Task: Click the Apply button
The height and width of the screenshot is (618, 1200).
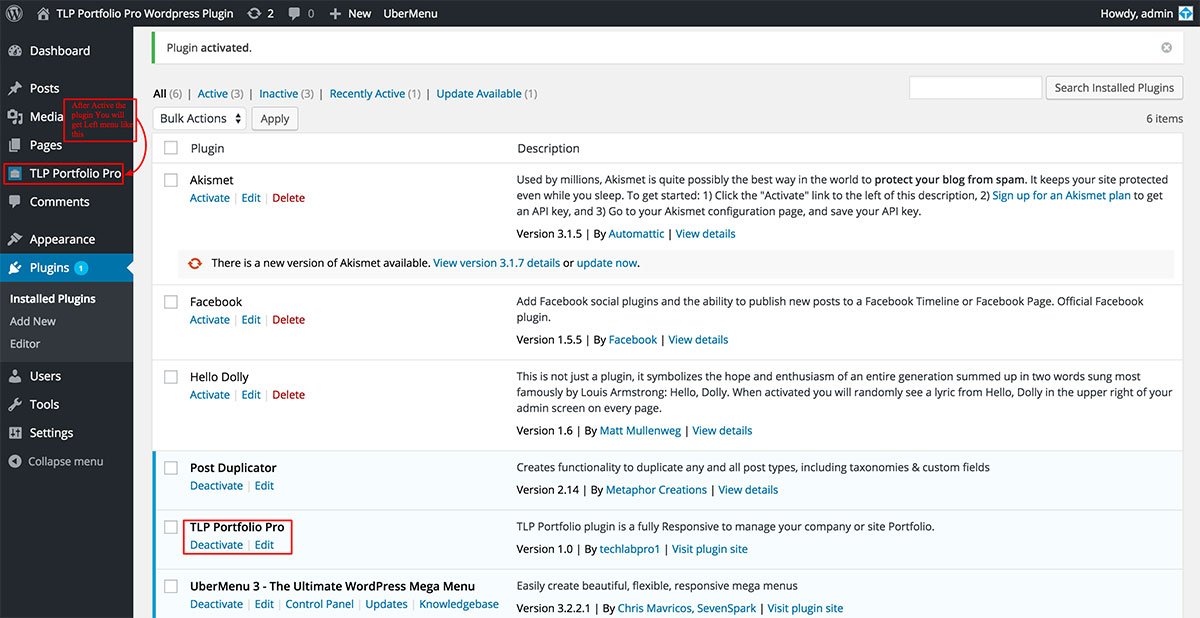Action: point(275,118)
